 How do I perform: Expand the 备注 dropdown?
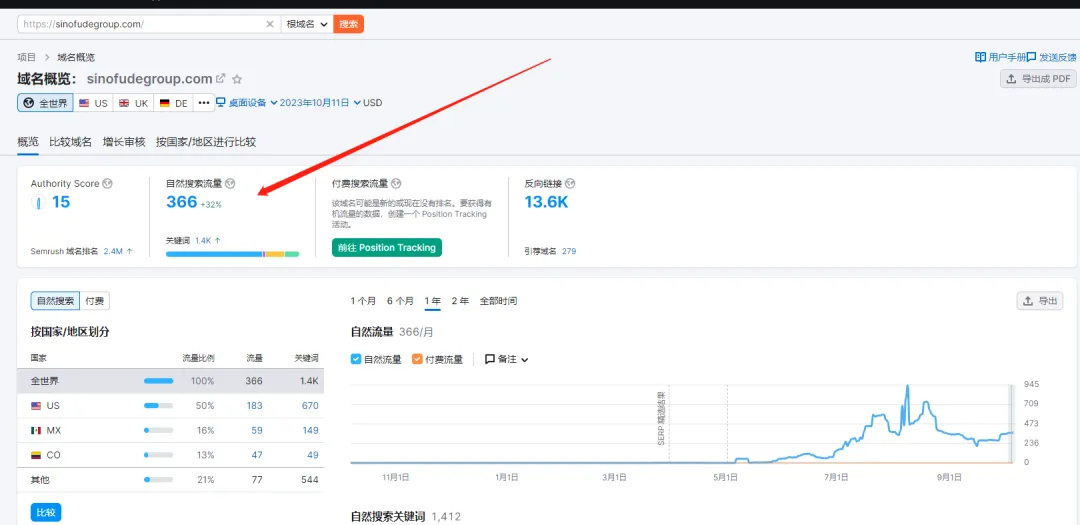click(507, 360)
